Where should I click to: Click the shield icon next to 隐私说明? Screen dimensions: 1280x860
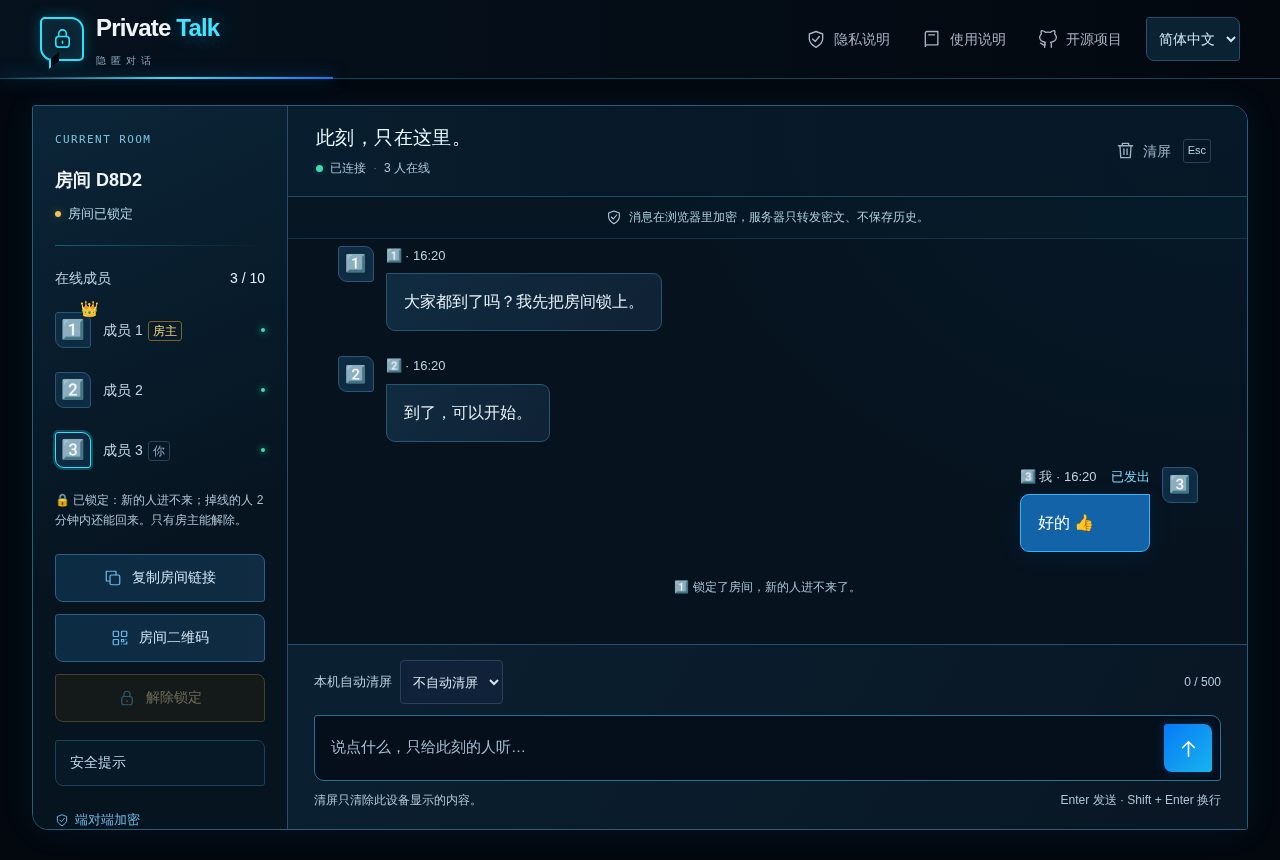point(816,39)
